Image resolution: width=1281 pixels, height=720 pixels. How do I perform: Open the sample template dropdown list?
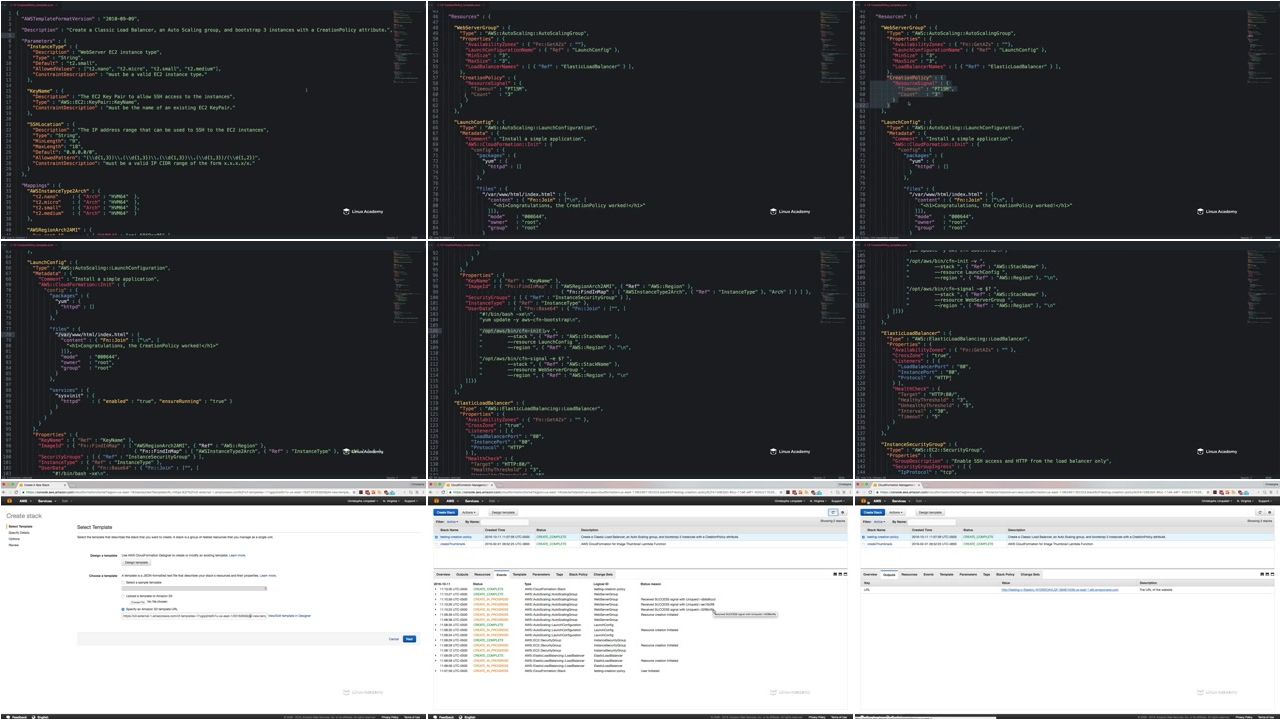click(194, 588)
